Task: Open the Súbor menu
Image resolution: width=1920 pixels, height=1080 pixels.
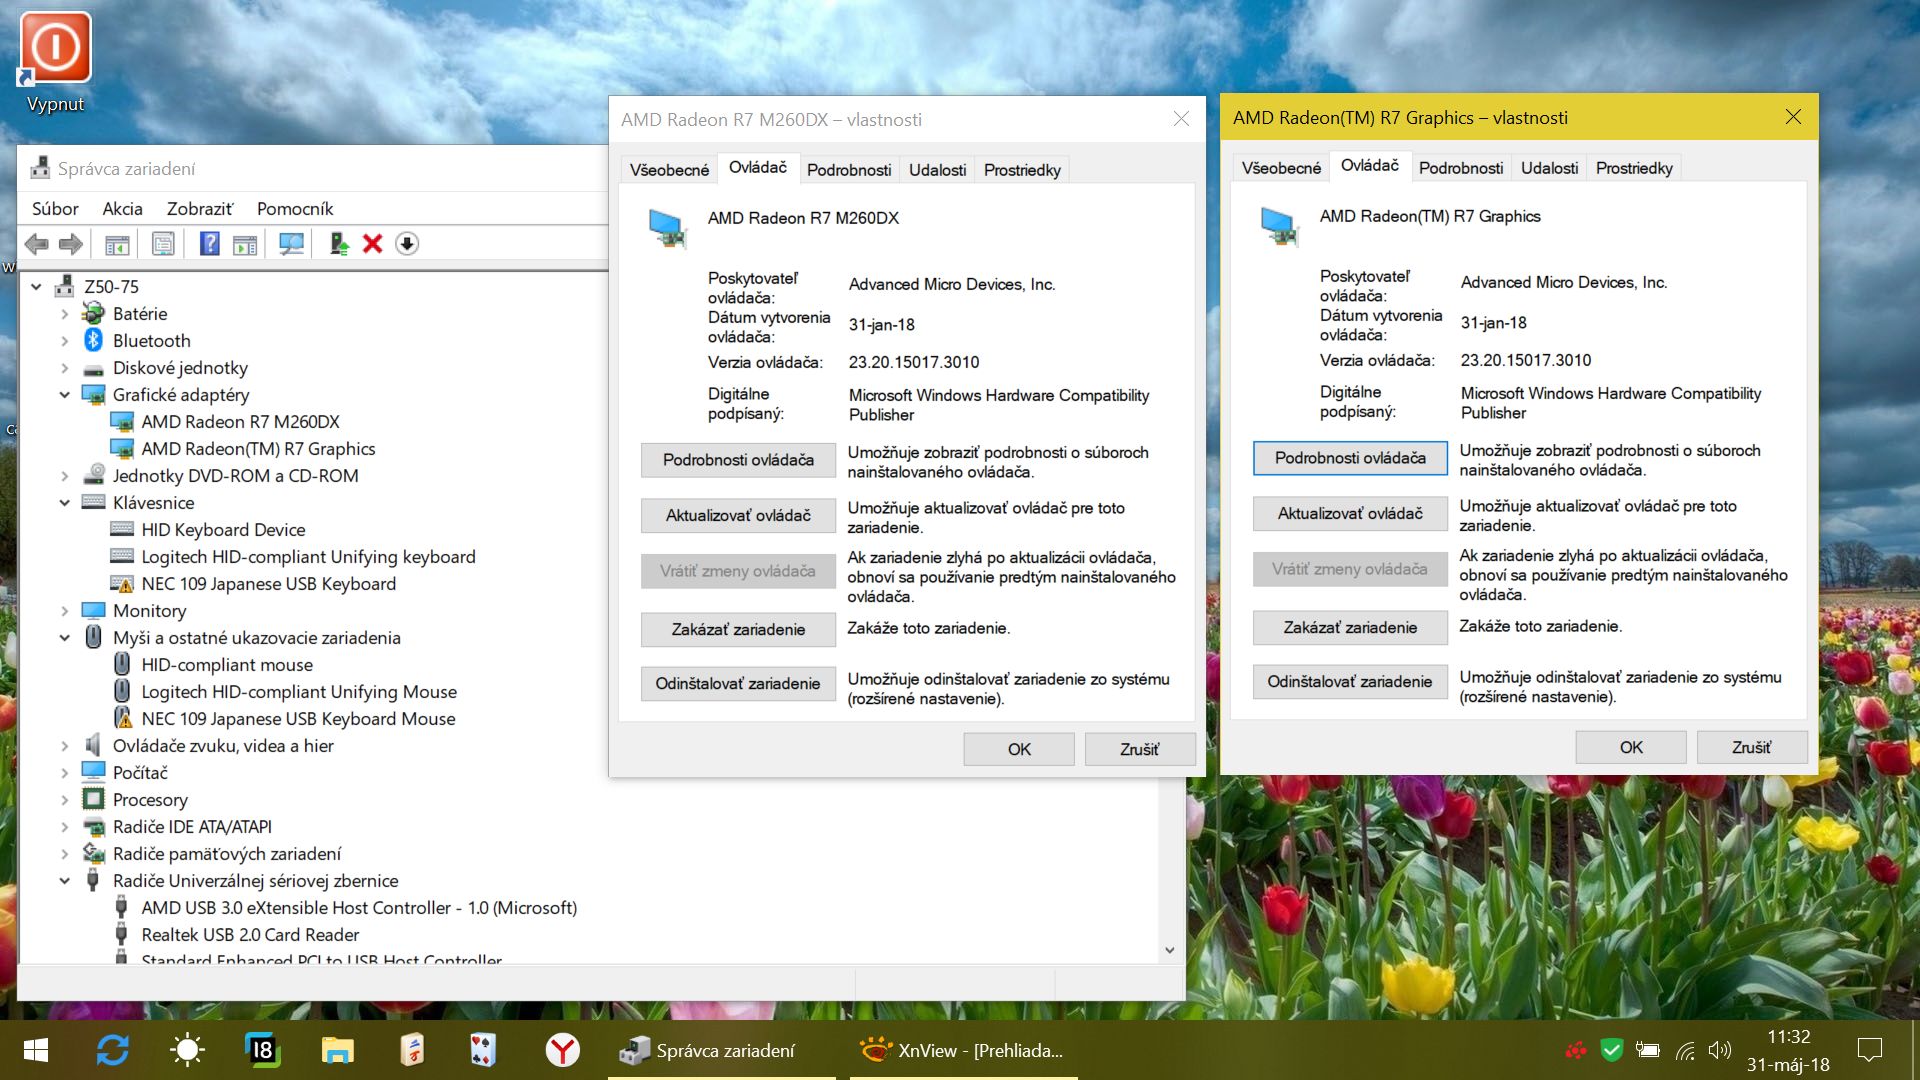Action: [55, 209]
